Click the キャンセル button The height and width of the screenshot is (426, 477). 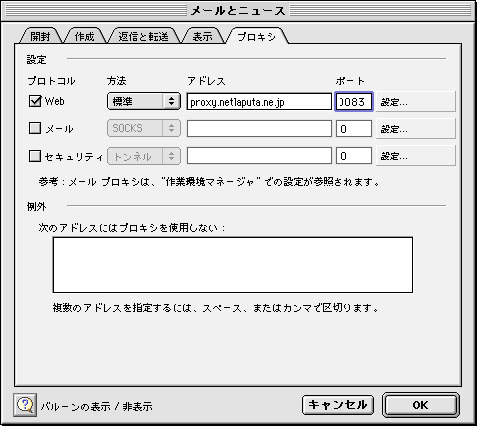click(x=338, y=405)
